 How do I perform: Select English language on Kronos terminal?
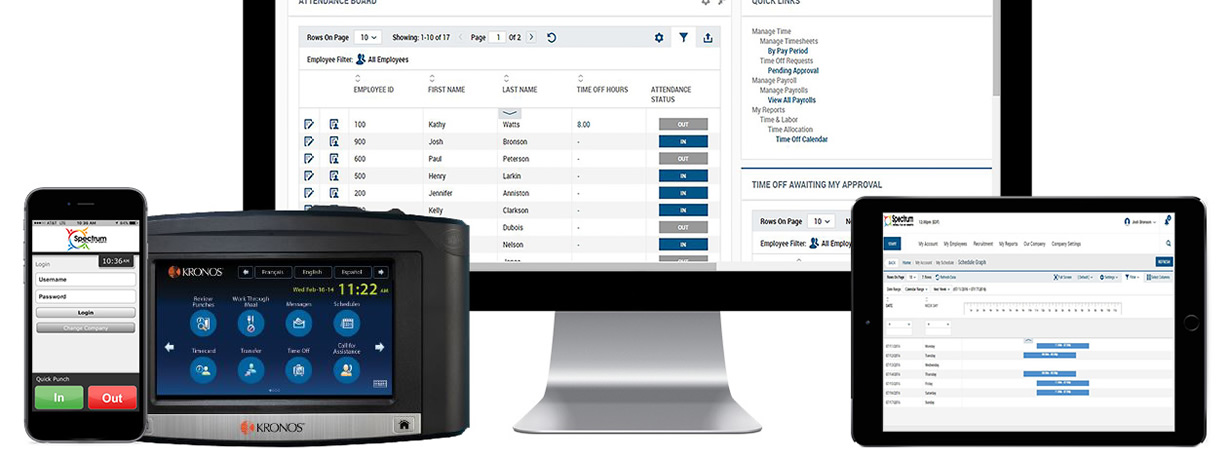(x=311, y=272)
